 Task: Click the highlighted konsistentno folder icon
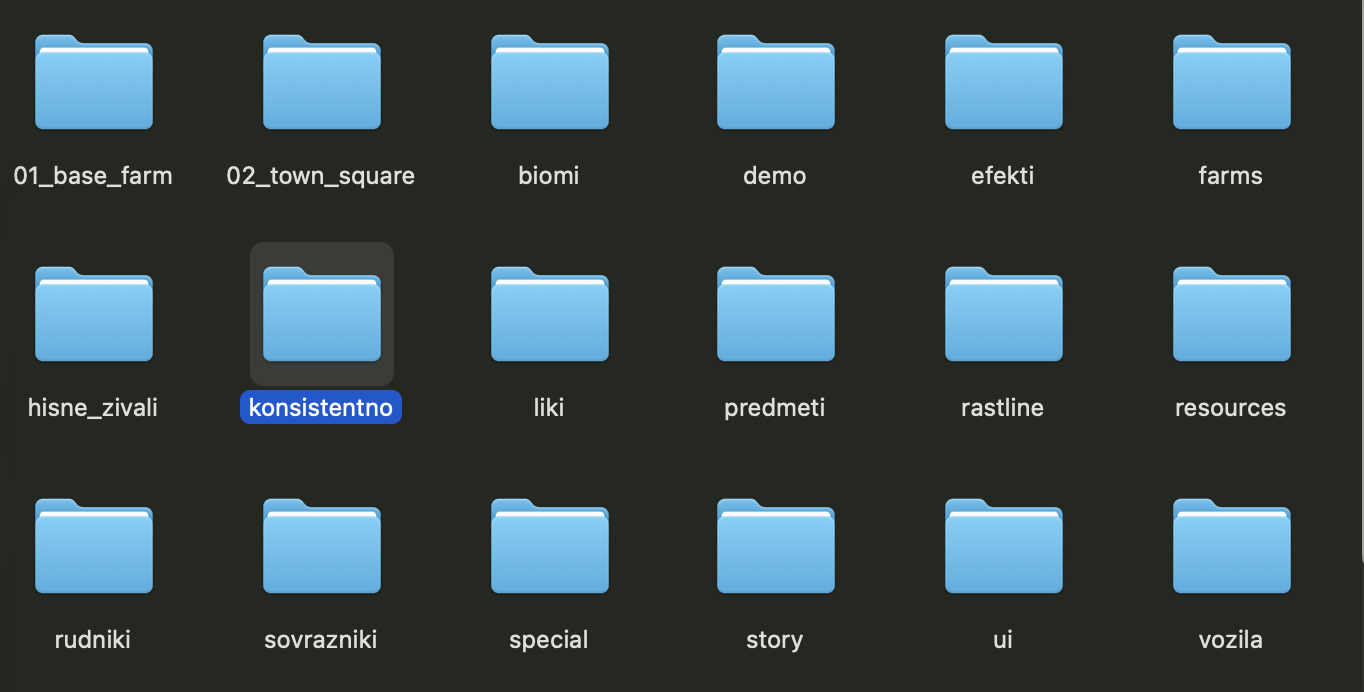tap(321, 315)
